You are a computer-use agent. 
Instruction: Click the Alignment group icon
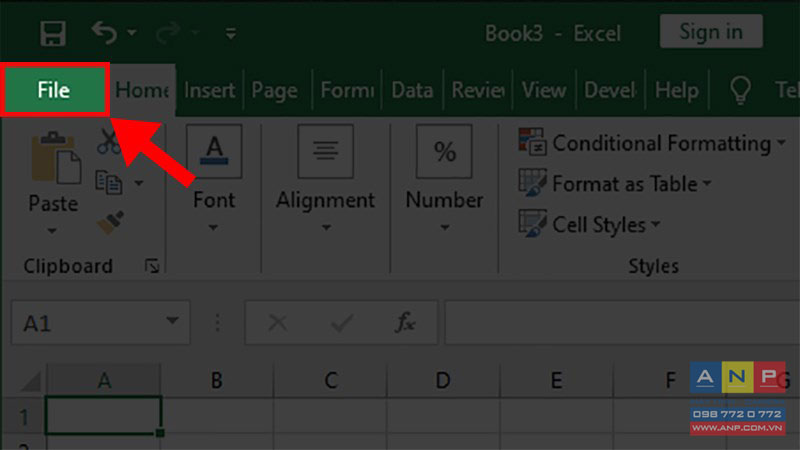(326, 151)
